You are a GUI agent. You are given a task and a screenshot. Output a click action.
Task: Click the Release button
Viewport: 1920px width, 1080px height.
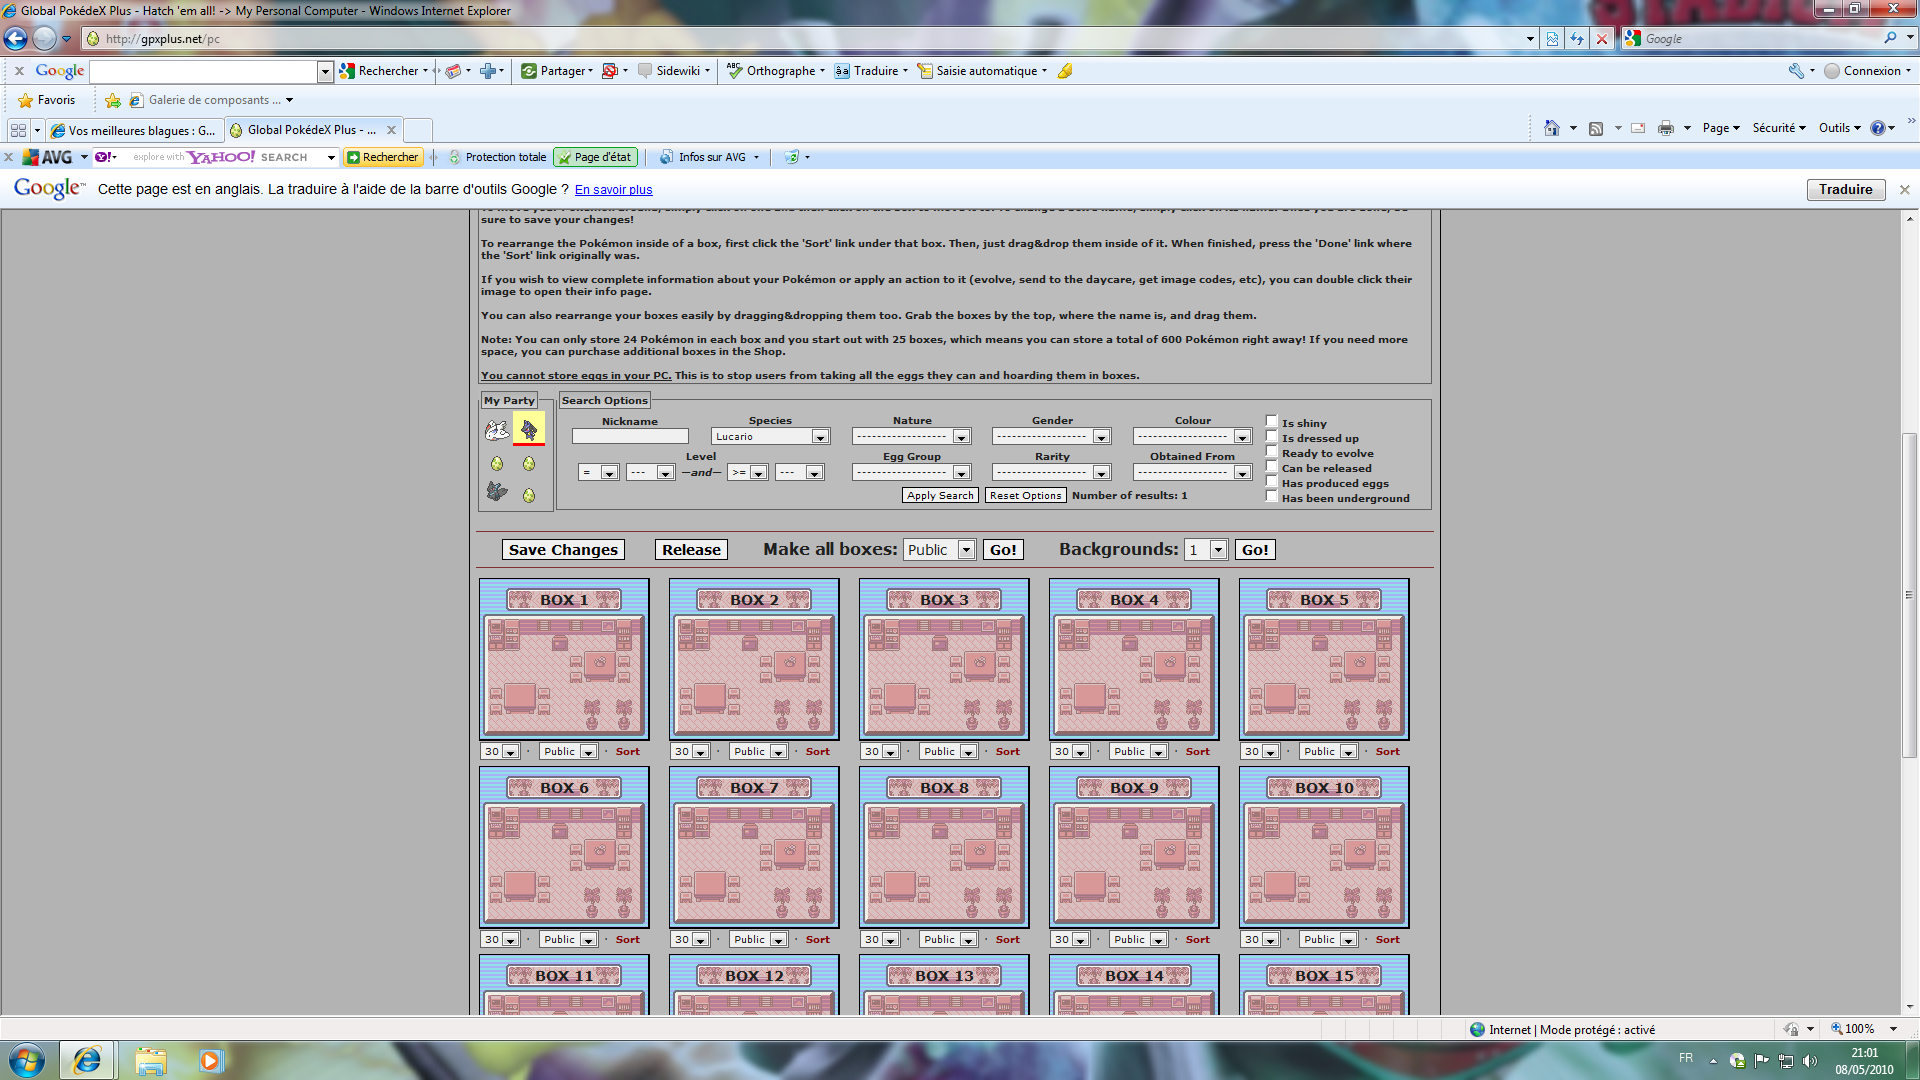691,550
